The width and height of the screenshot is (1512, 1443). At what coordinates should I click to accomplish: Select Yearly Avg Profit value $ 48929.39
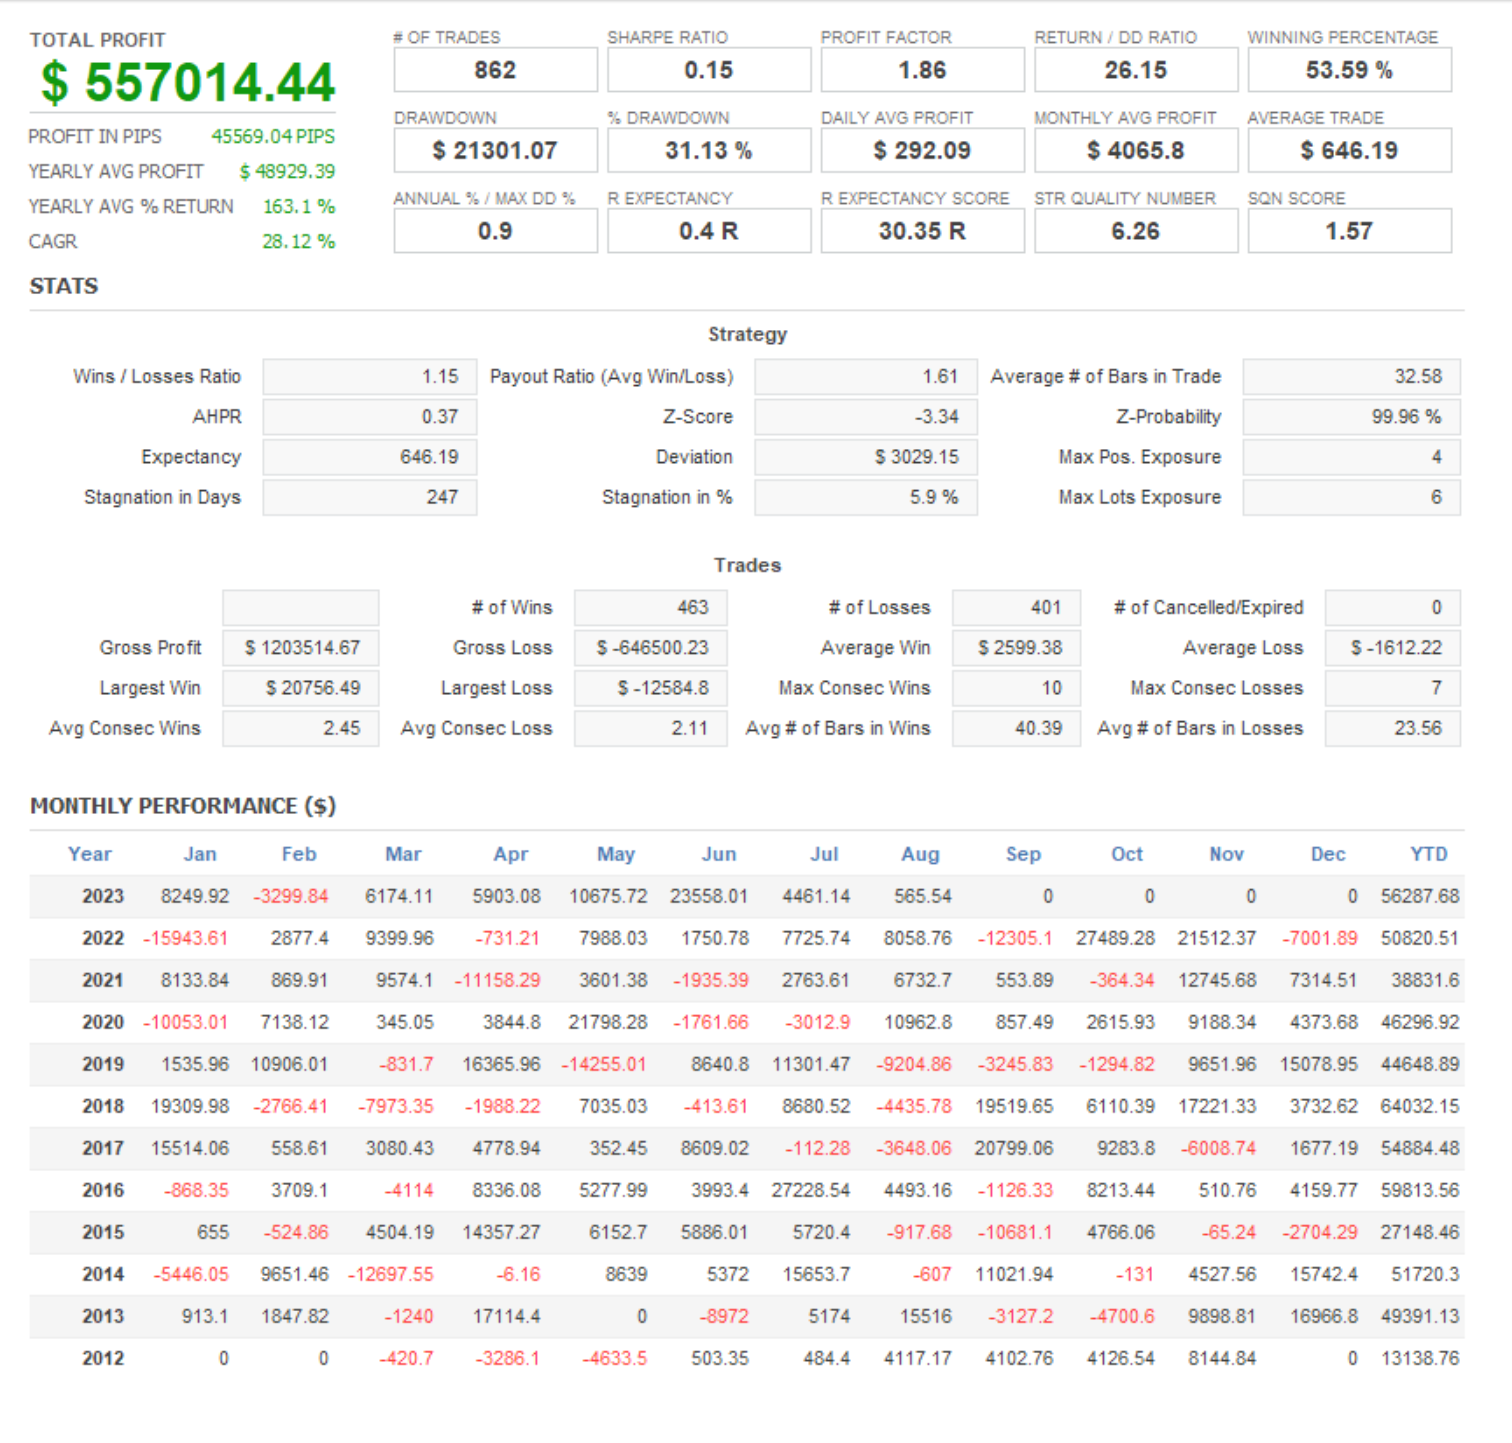[x=287, y=171]
